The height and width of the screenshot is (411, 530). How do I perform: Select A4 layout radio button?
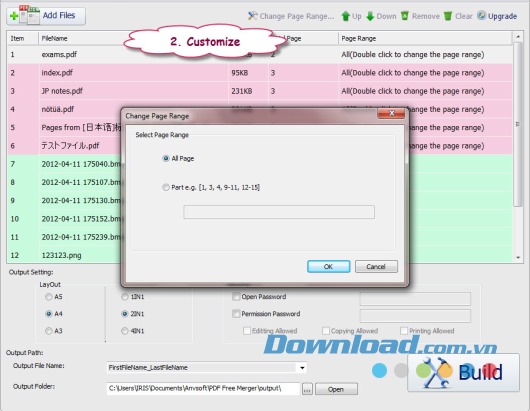(49, 314)
